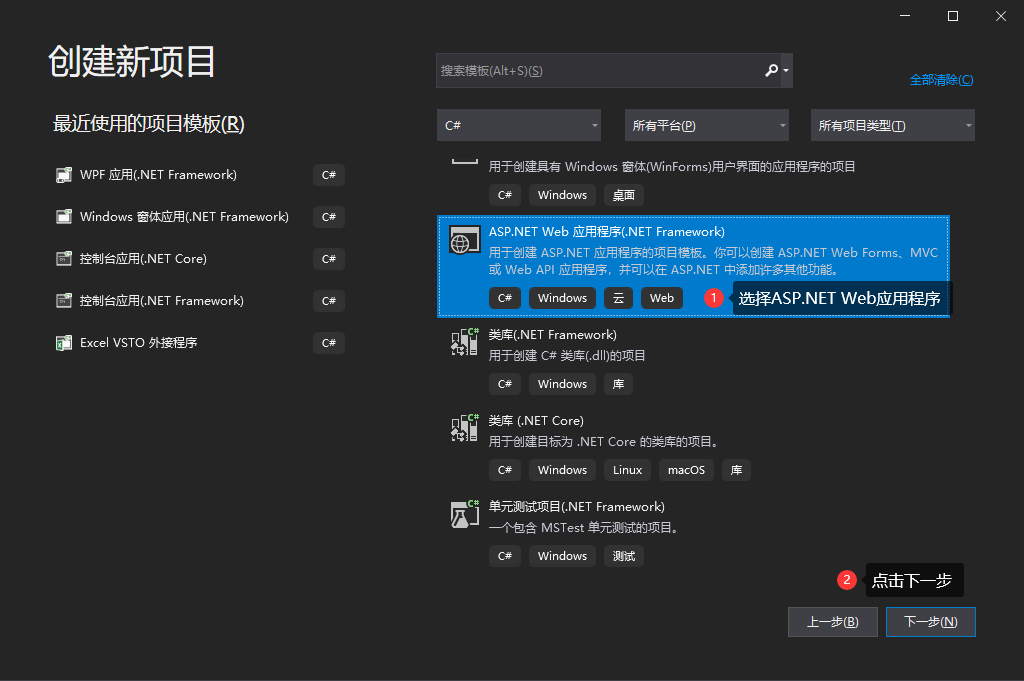Click the 下一步(N) button

931,622
